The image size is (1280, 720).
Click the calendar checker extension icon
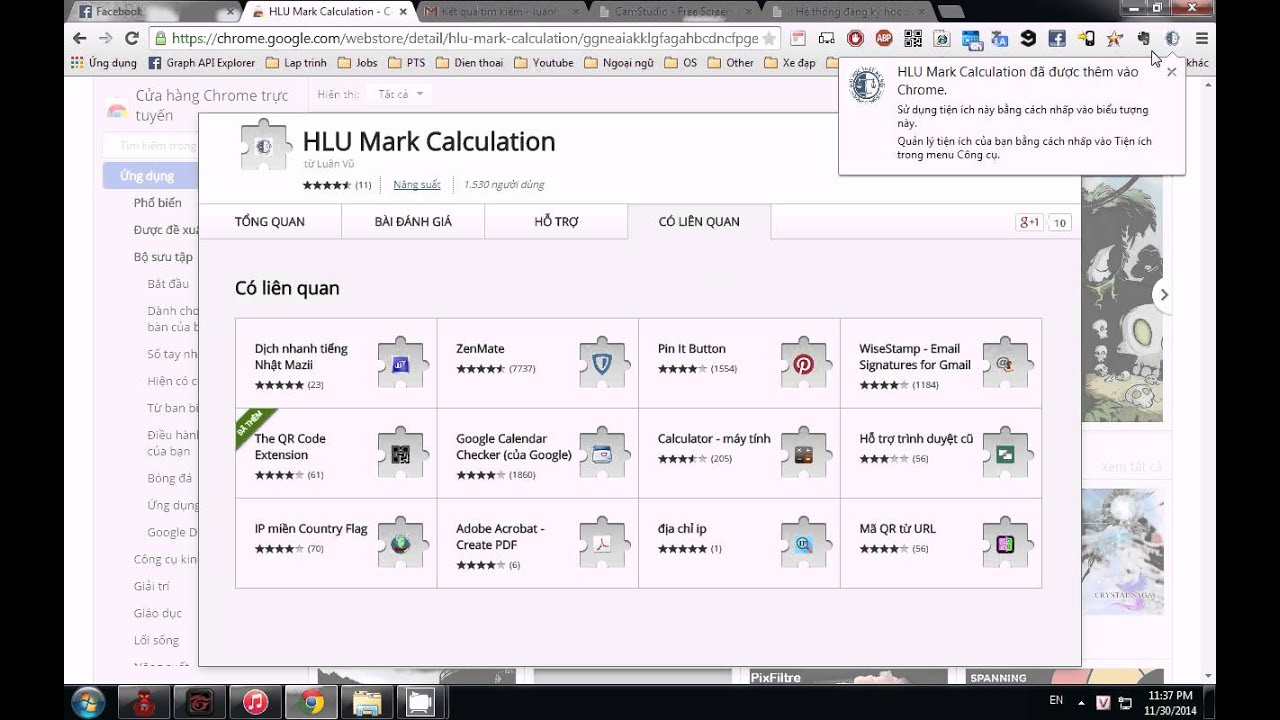pos(971,38)
